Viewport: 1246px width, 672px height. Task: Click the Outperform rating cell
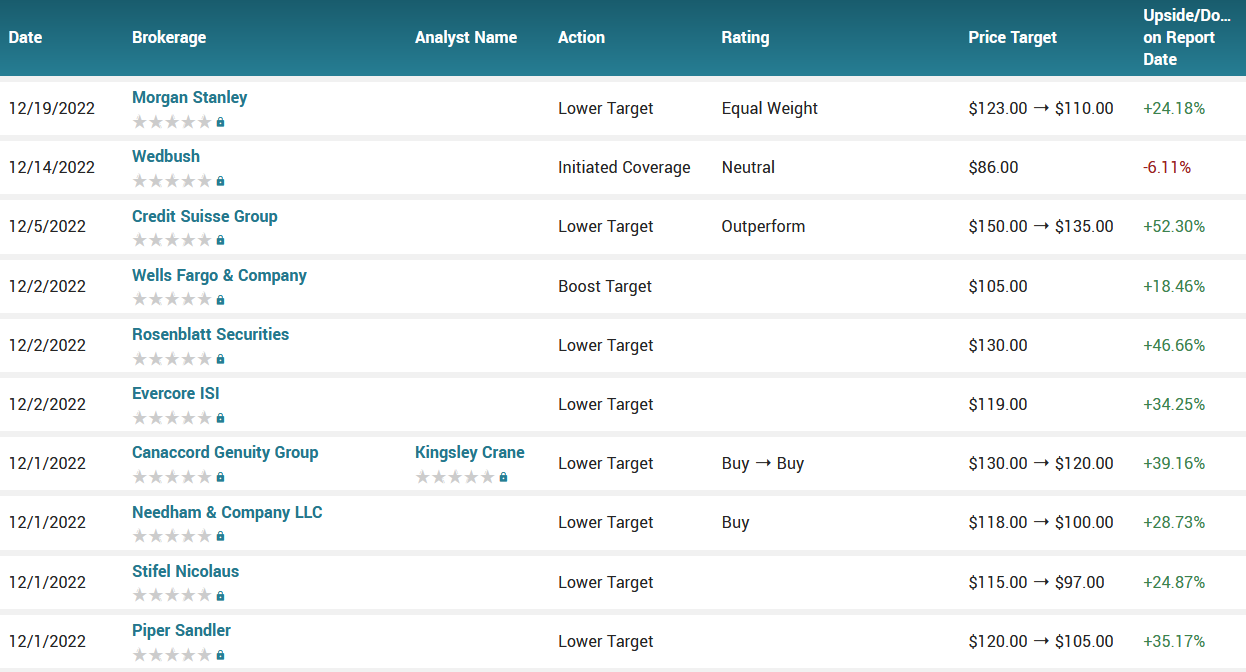[763, 226]
